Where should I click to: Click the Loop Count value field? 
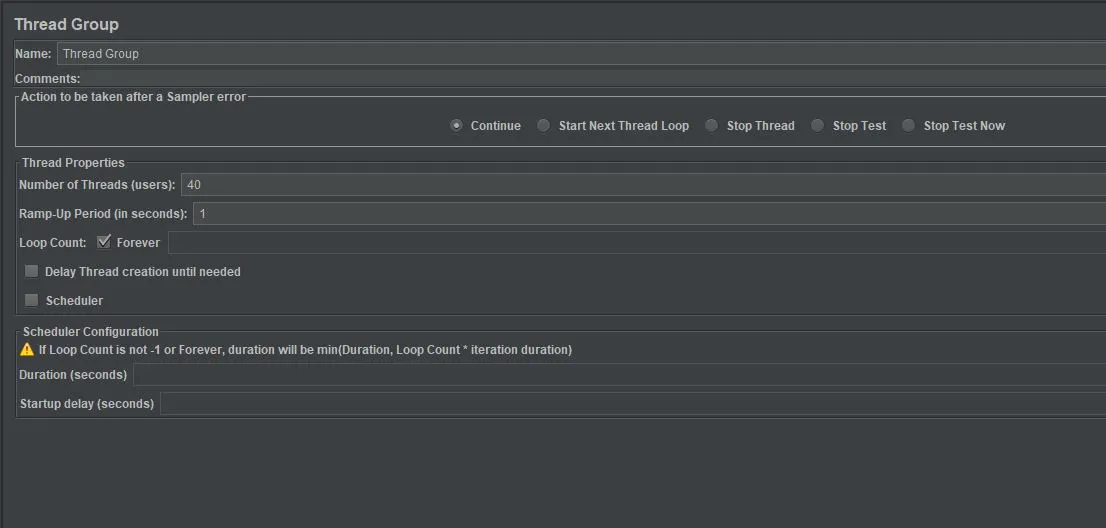tap(636, 243)
